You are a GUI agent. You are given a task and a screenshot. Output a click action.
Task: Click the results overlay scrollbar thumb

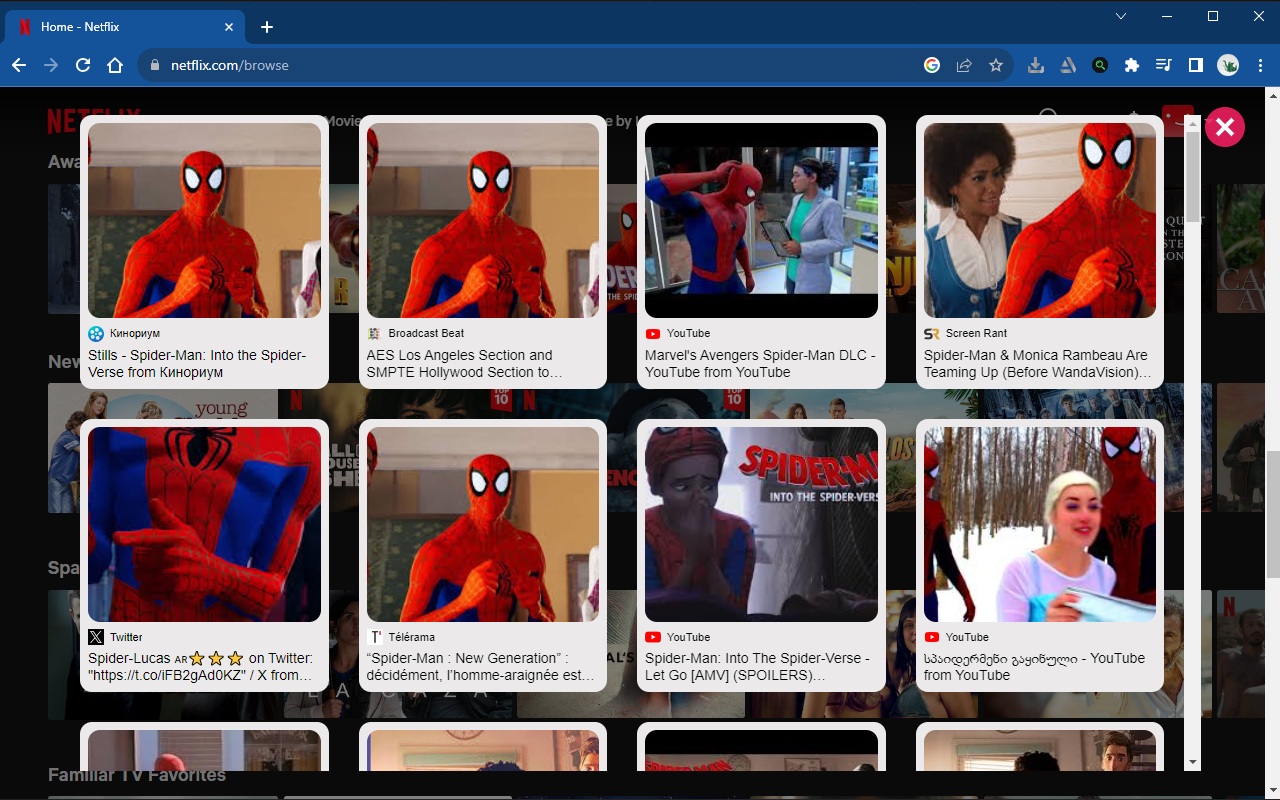1193,177
